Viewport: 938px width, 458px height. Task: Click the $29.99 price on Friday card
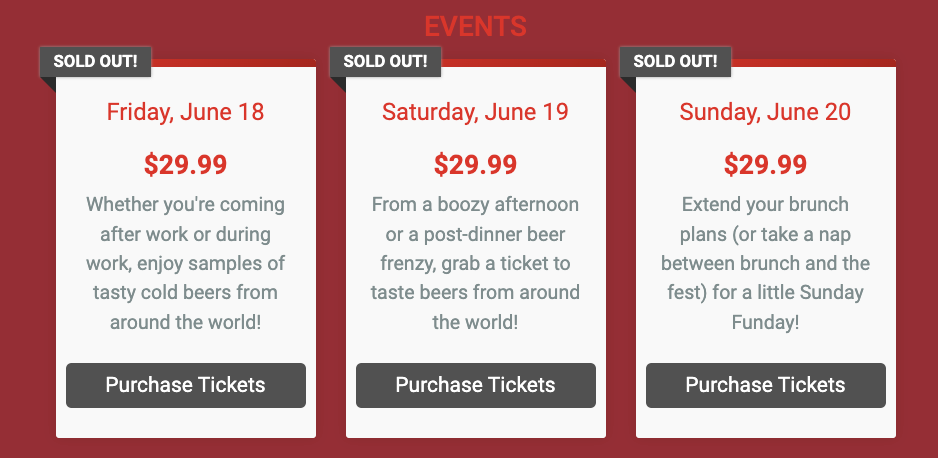[x=186, y=164]
